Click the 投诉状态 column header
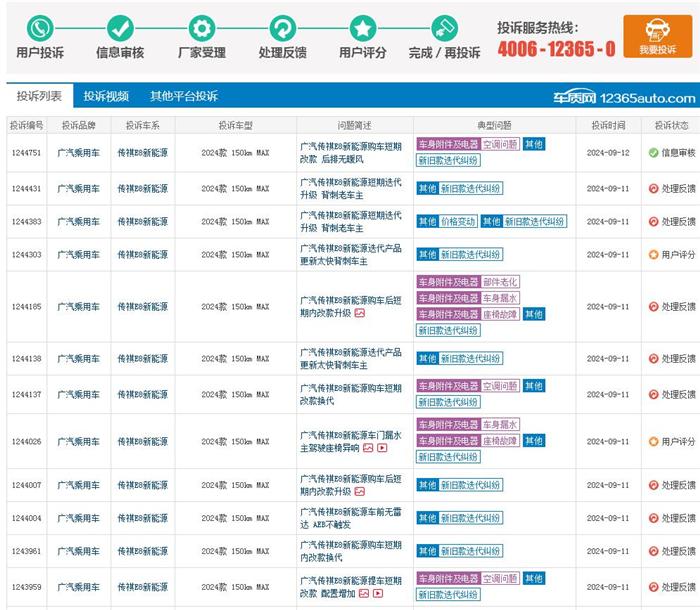700x610 pixels. tap(671, 125)
